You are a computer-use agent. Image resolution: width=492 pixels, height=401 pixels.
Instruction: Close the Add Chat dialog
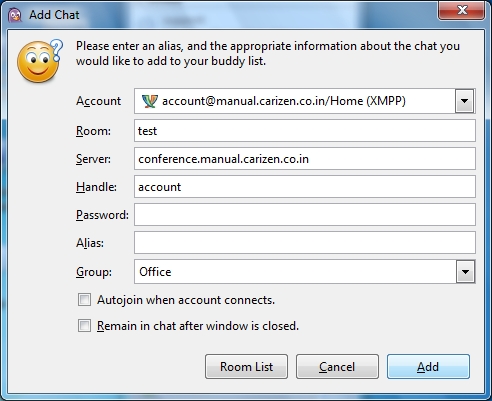click(461, 10)
